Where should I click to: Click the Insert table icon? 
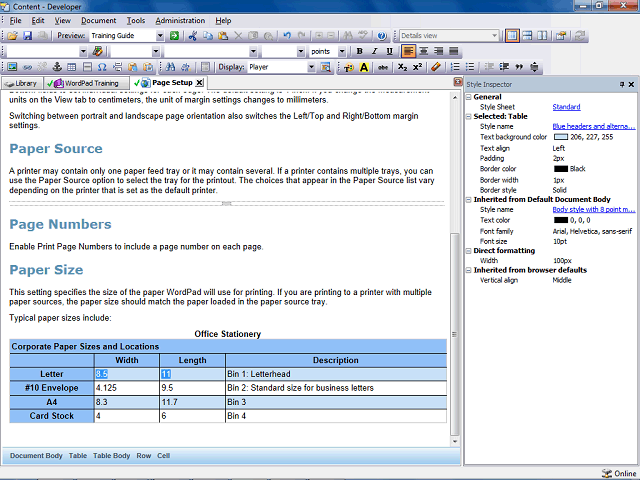tap(72, 67)
